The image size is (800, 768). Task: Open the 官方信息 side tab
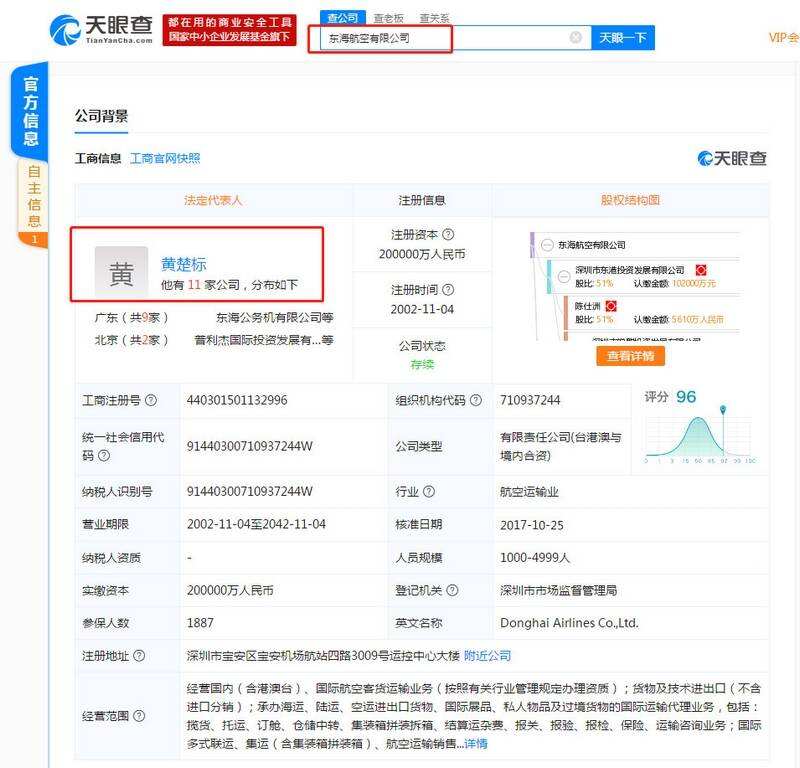31,111
